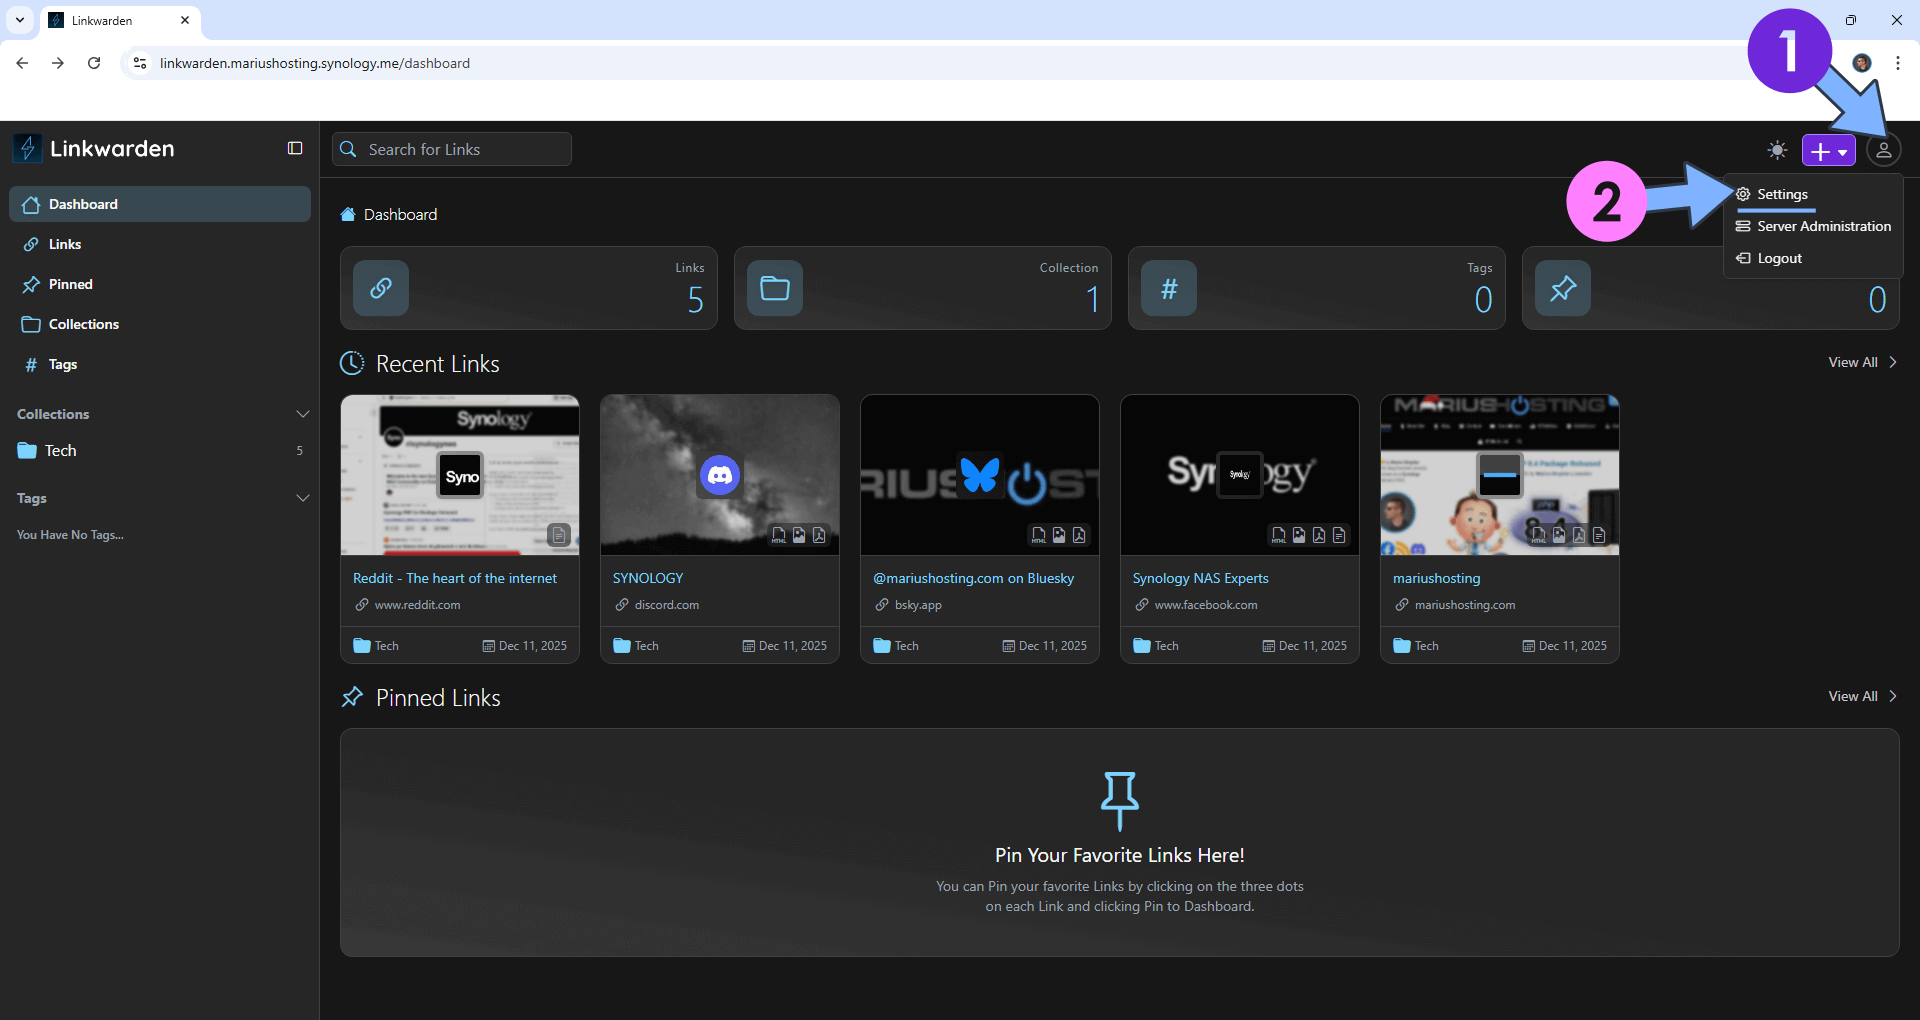
Task: Open Pinned in the sidebar navigation
Action: (70, 284)
